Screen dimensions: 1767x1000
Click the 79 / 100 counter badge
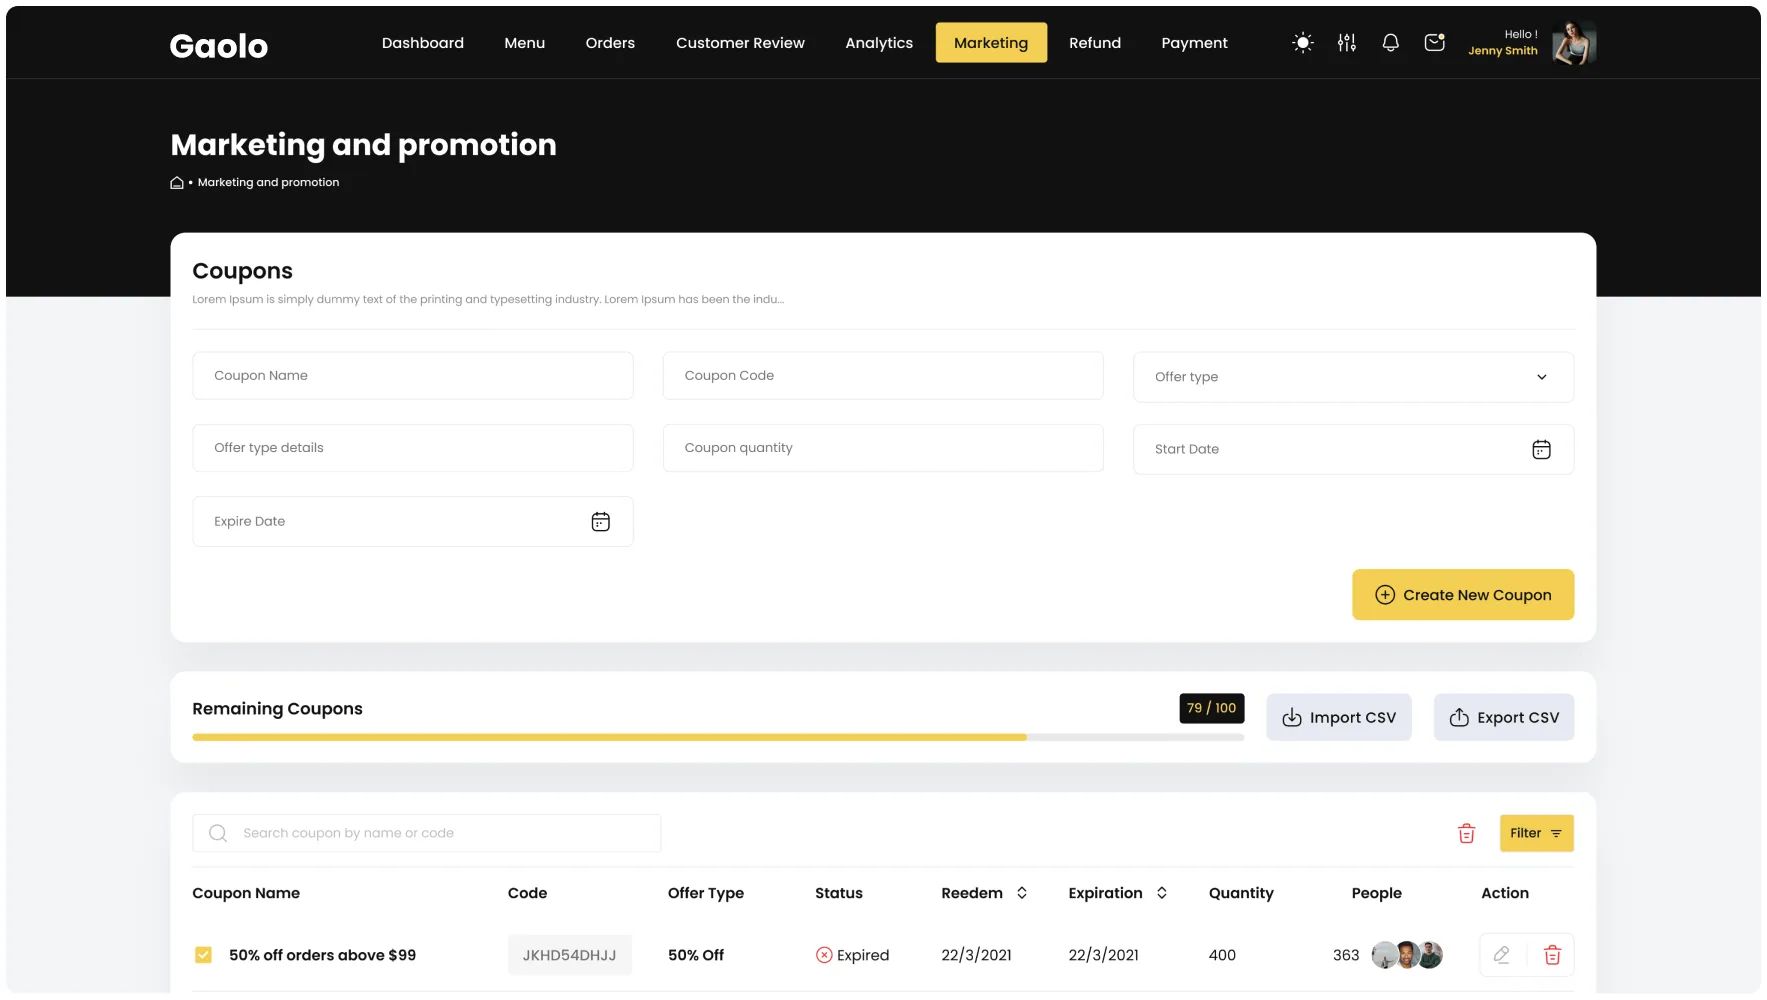(x=1212, y=708)
